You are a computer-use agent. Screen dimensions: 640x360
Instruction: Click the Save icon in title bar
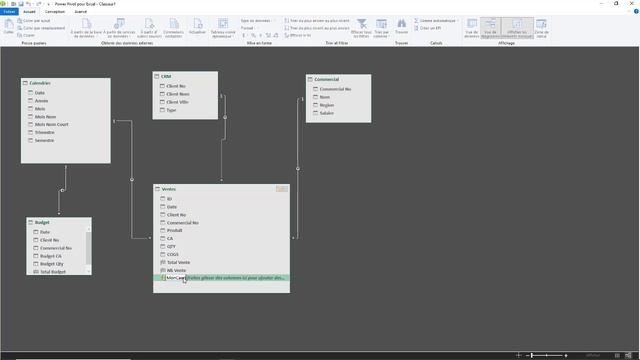point(21,4)
